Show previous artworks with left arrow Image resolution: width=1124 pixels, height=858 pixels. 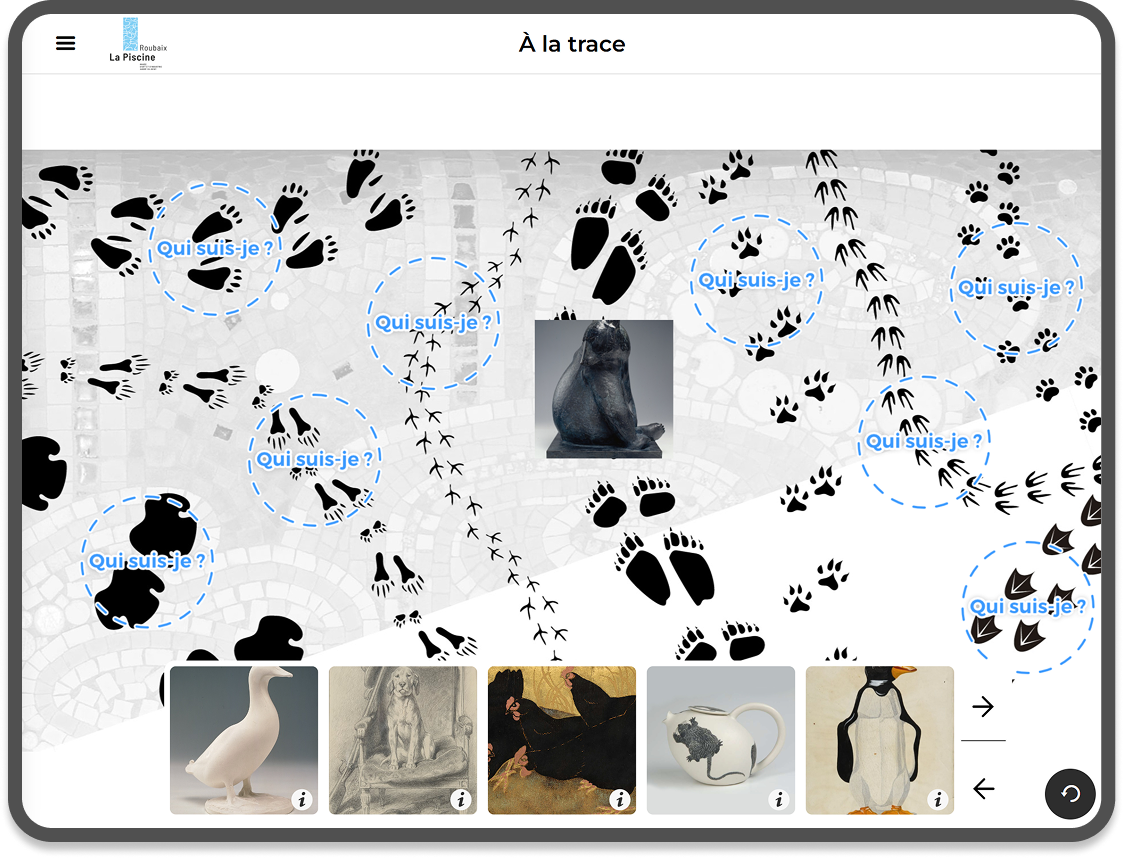[983, 788]
